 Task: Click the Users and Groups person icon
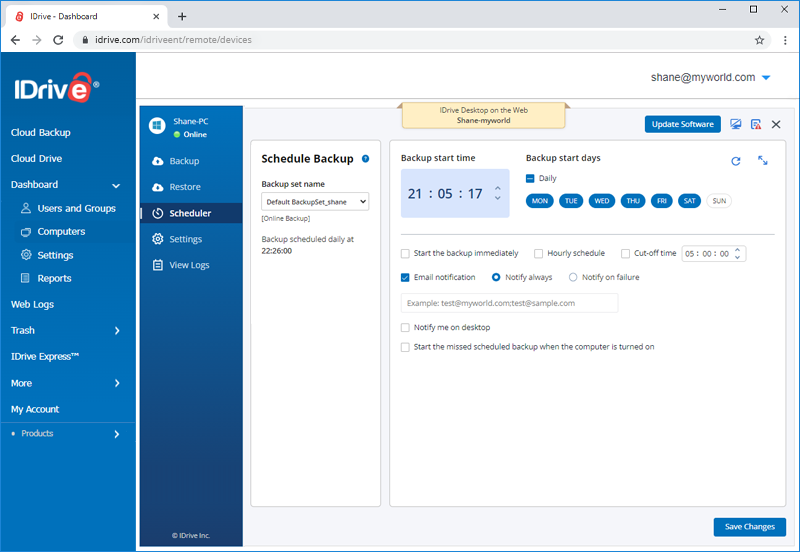tap(26, 208)
